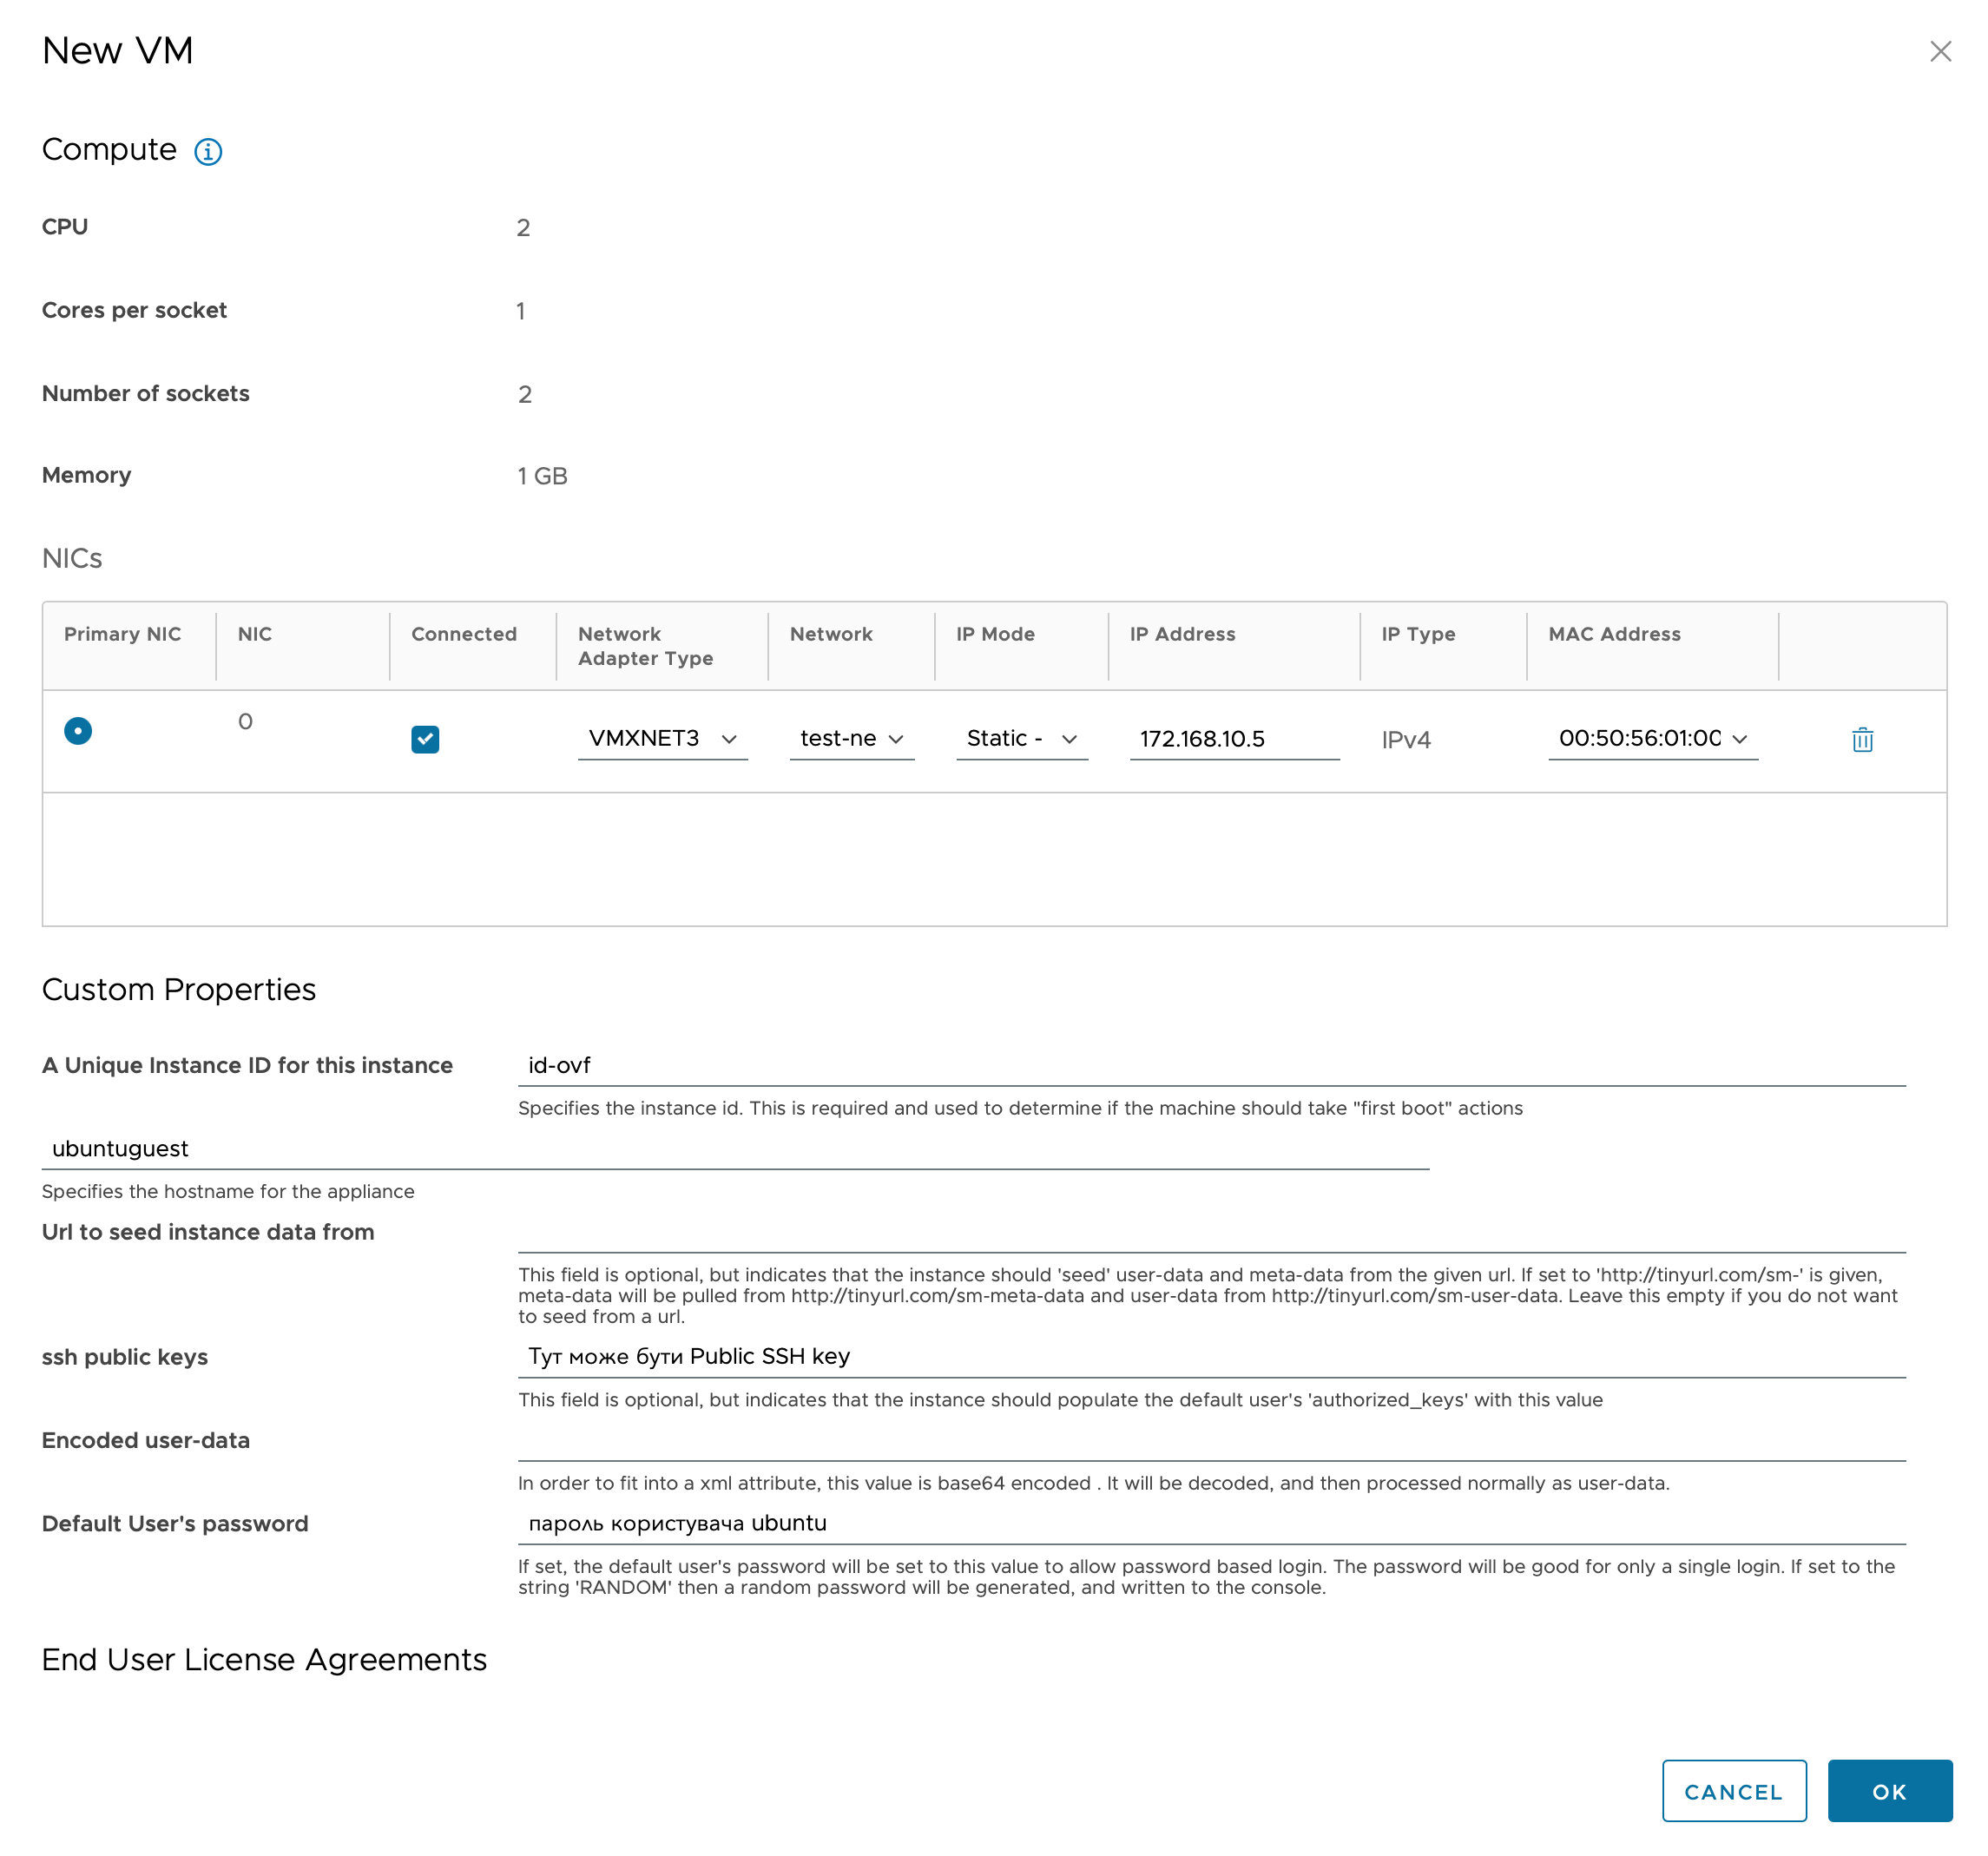
Task: Click the IP Mode column header
Action: coord(995,634)
